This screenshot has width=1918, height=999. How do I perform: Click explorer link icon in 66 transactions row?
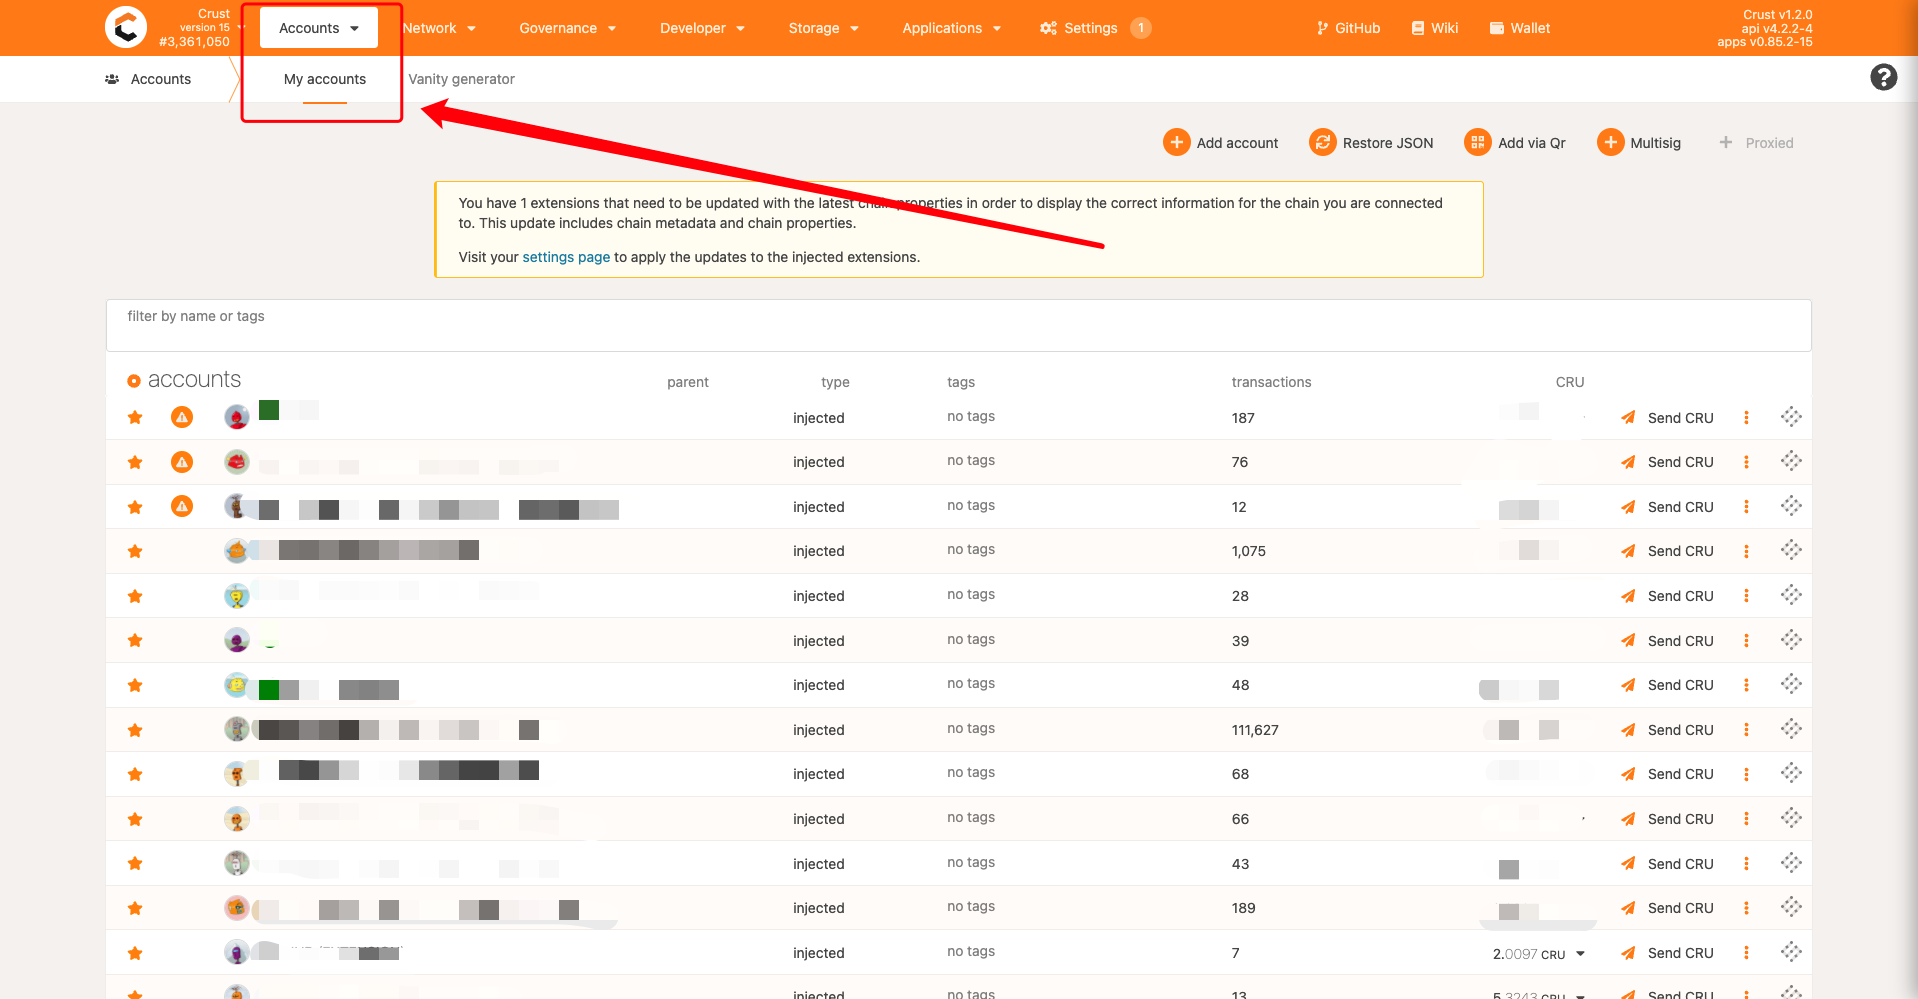[1791, 818]
